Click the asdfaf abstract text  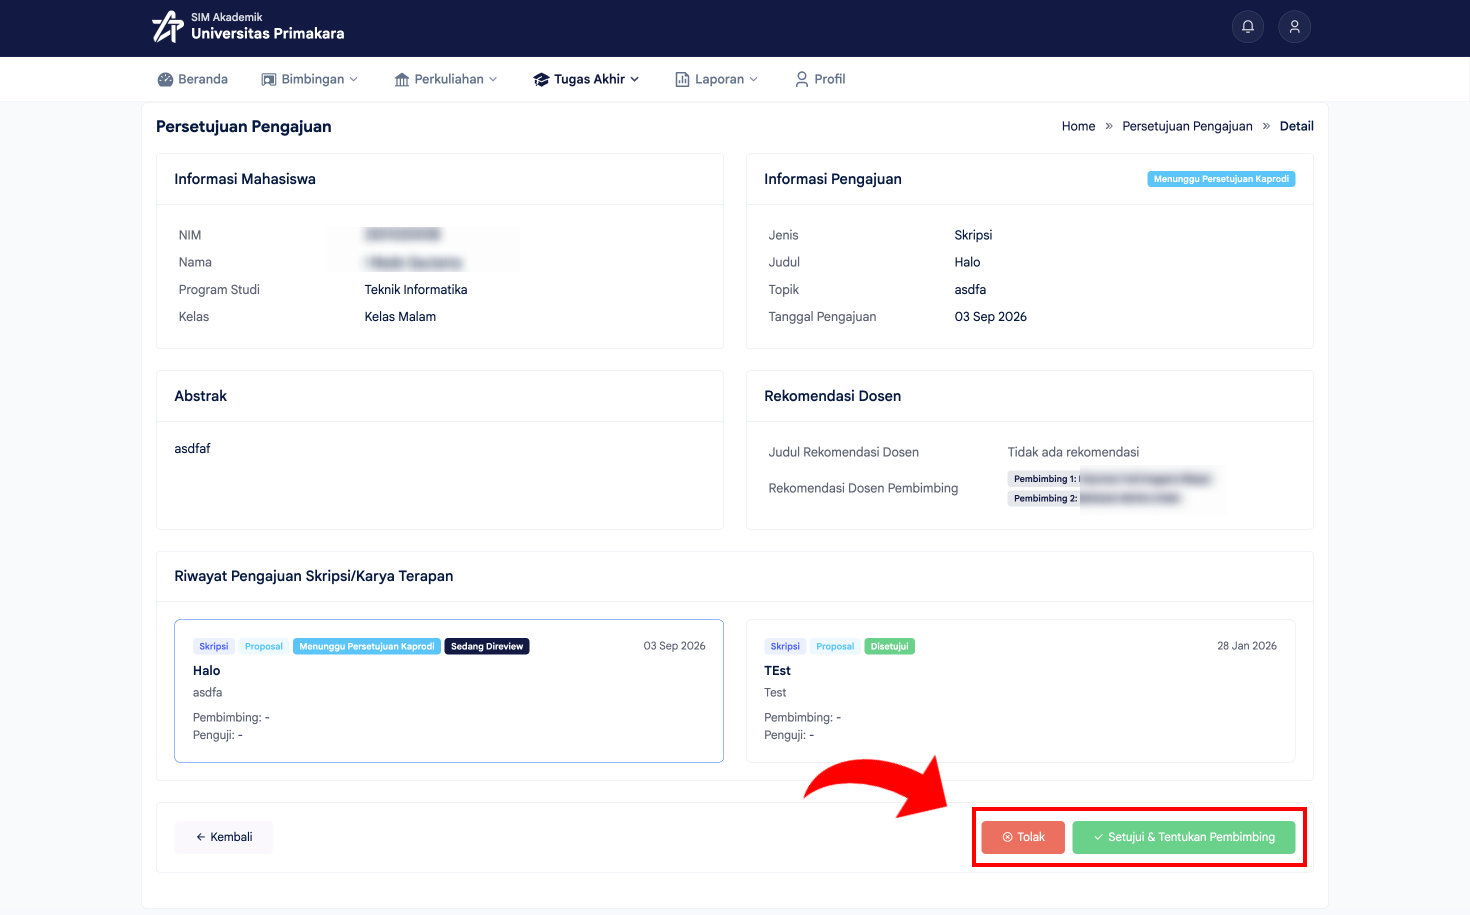[x=192, y=449]
